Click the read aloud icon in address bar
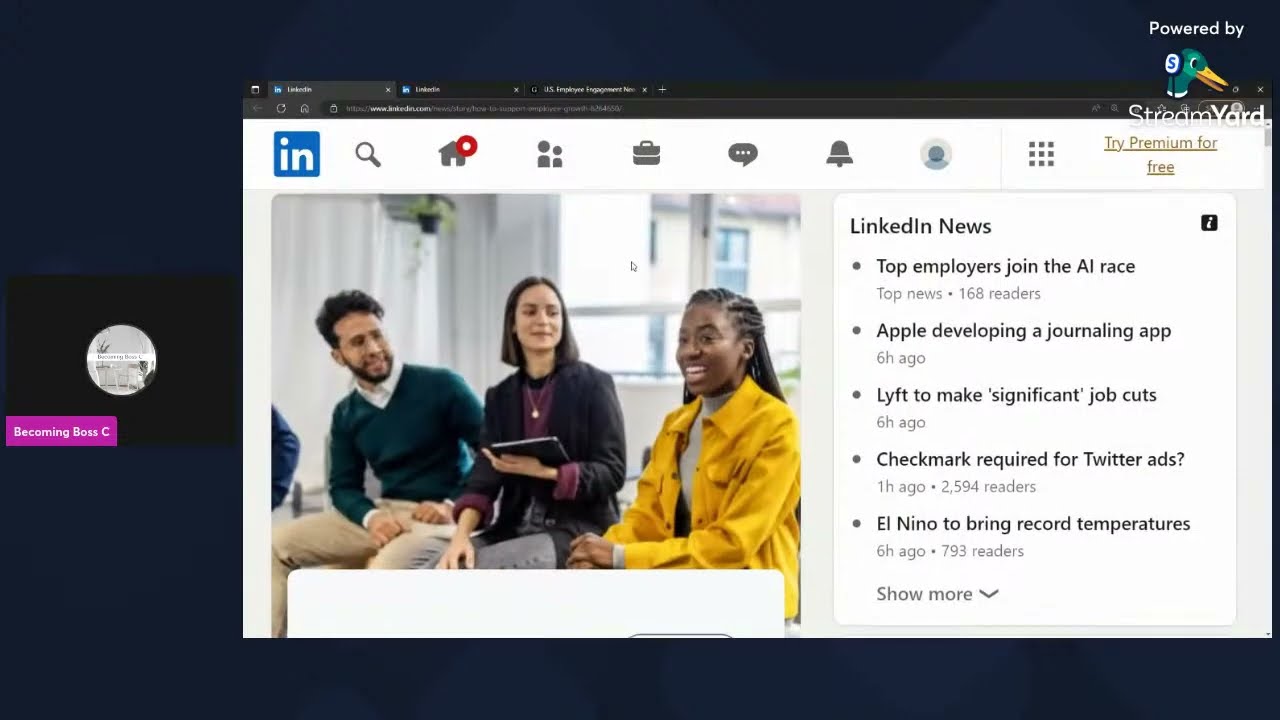 (1096, 108)
